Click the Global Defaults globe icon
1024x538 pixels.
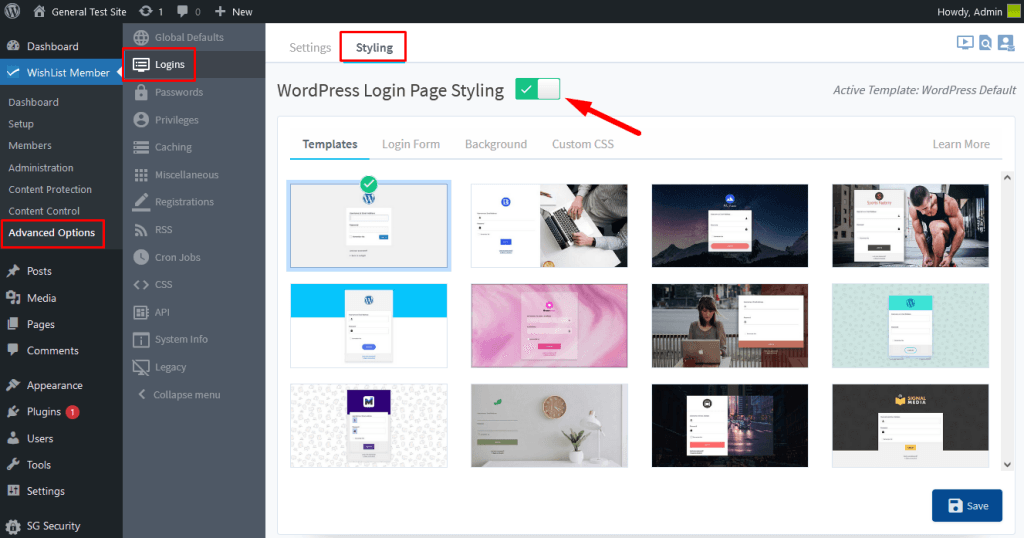click(x=140, y=37)
